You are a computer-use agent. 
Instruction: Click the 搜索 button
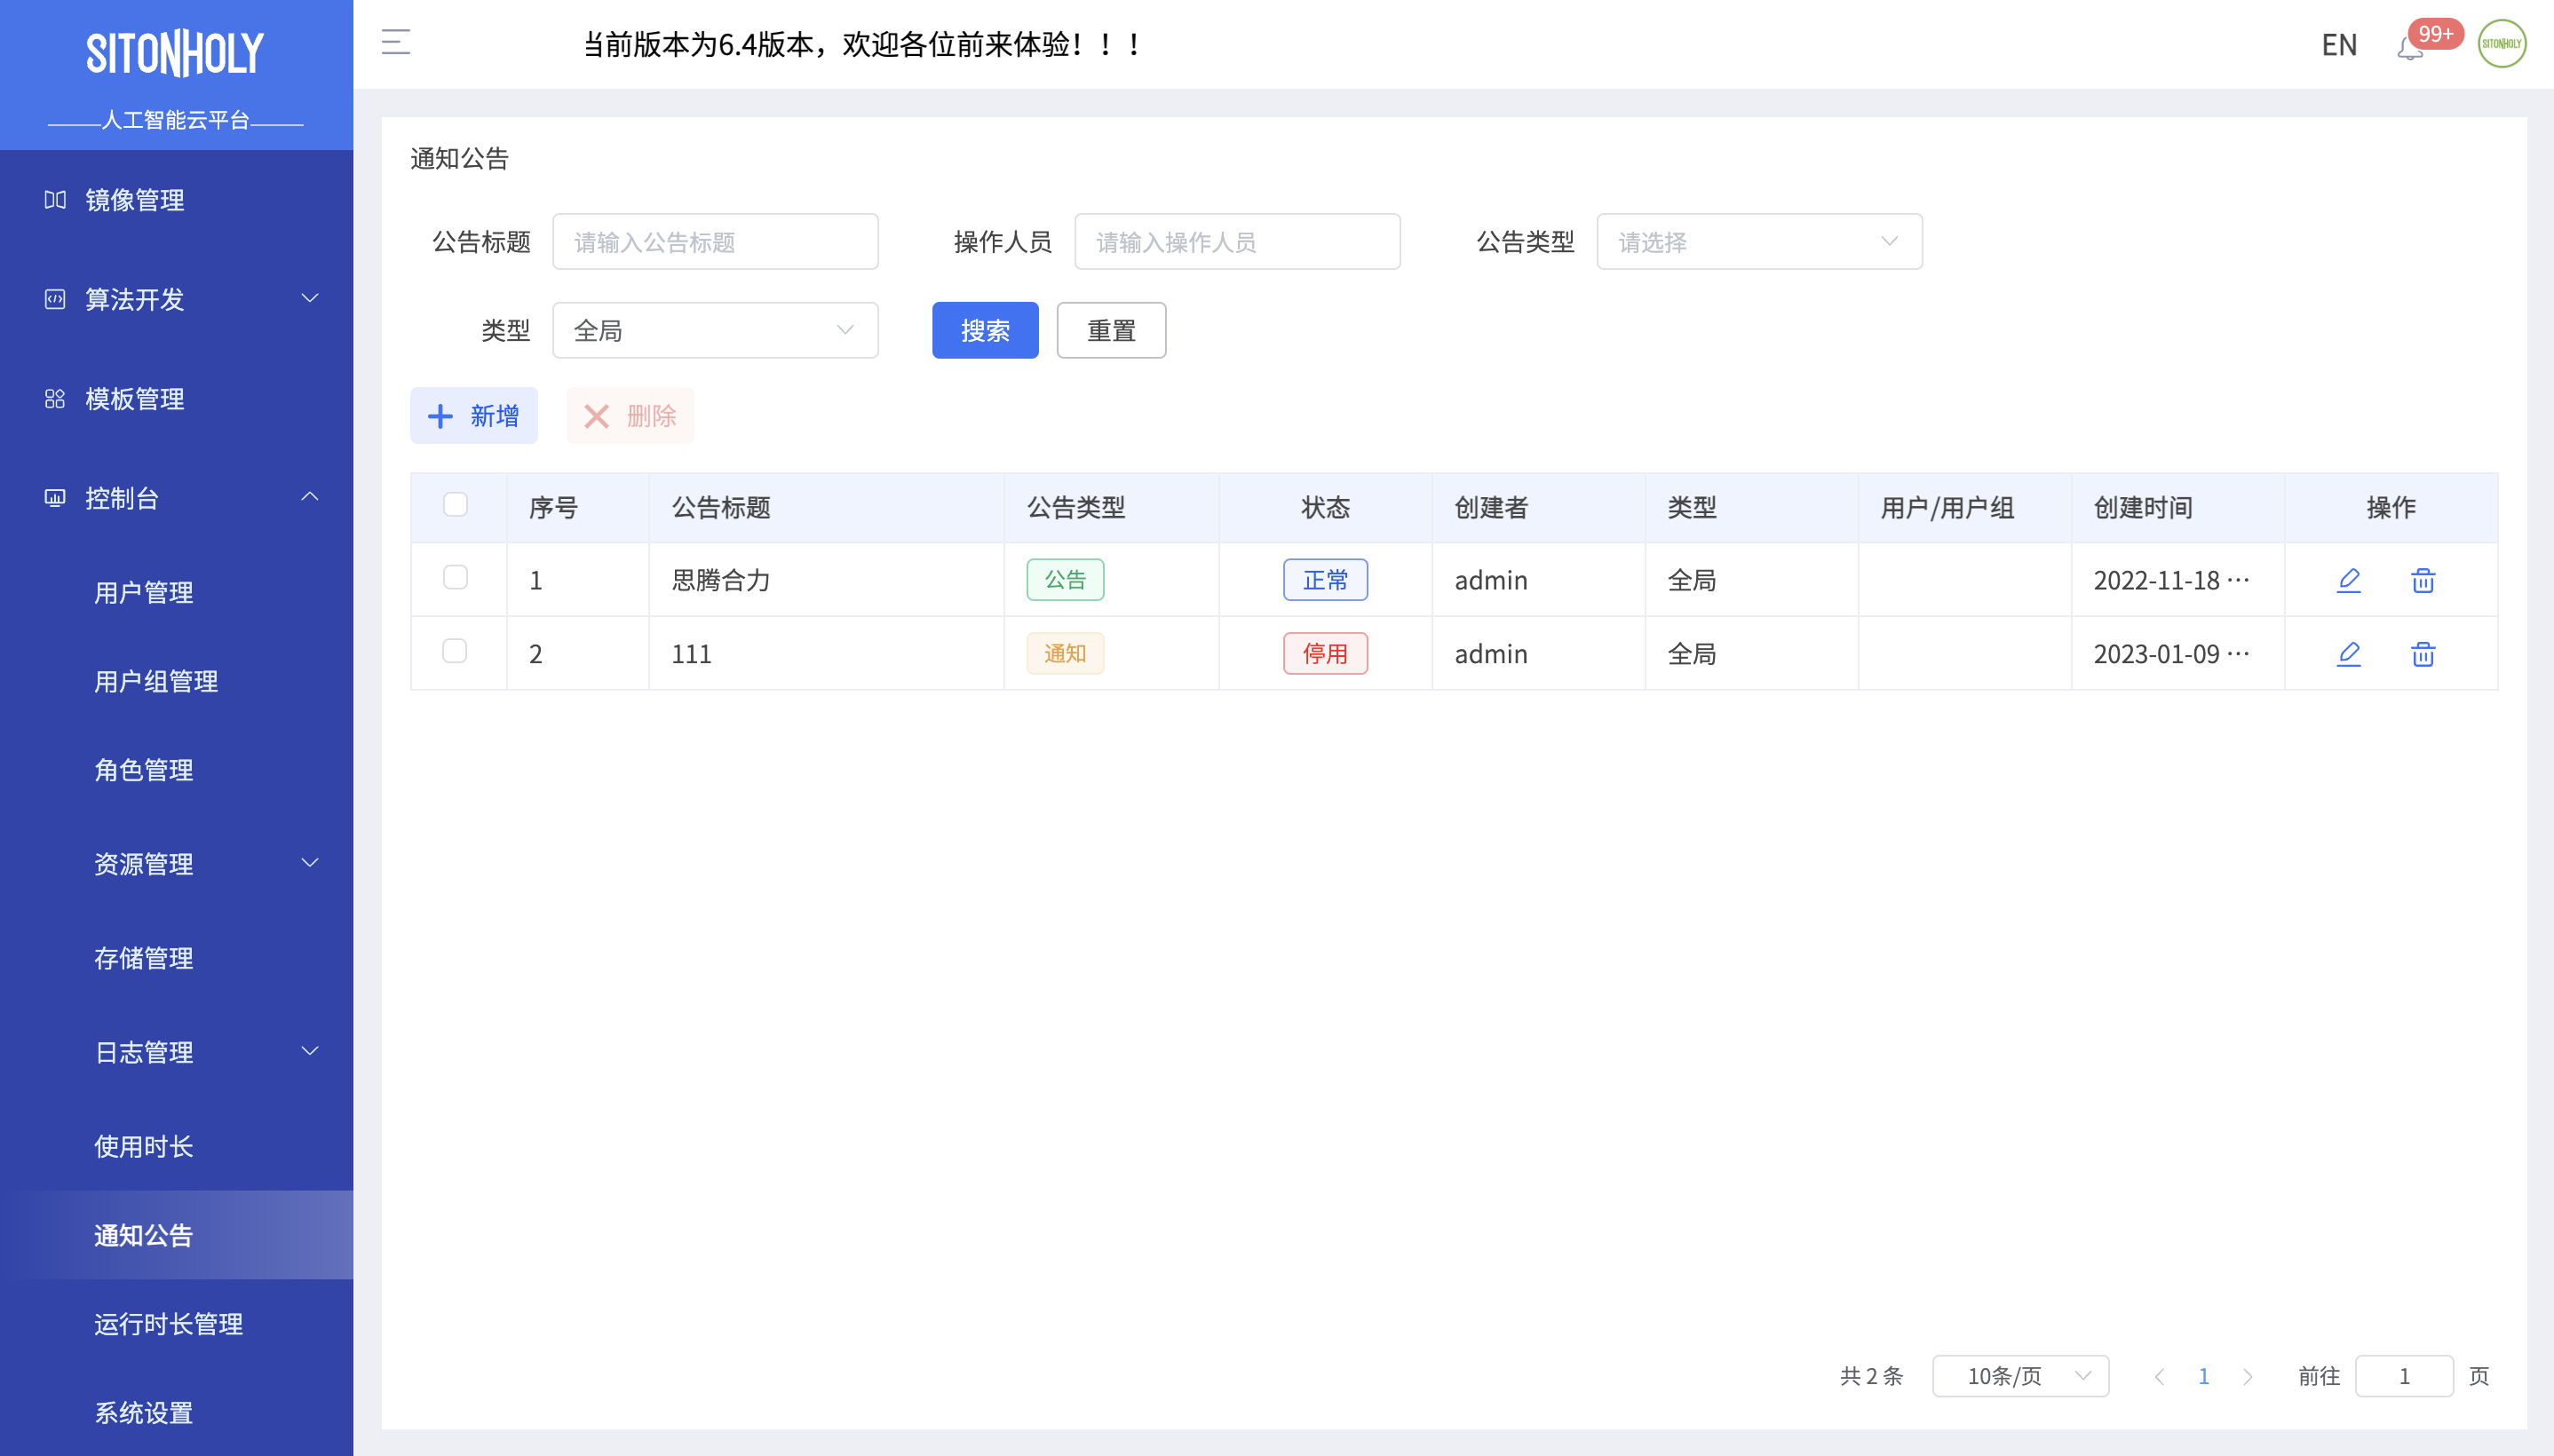(x=985, y=331)
